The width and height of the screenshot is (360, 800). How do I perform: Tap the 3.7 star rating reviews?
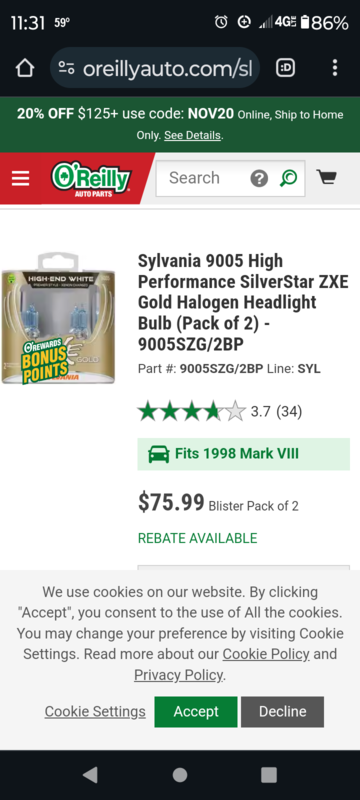click(x=220, y=411)
